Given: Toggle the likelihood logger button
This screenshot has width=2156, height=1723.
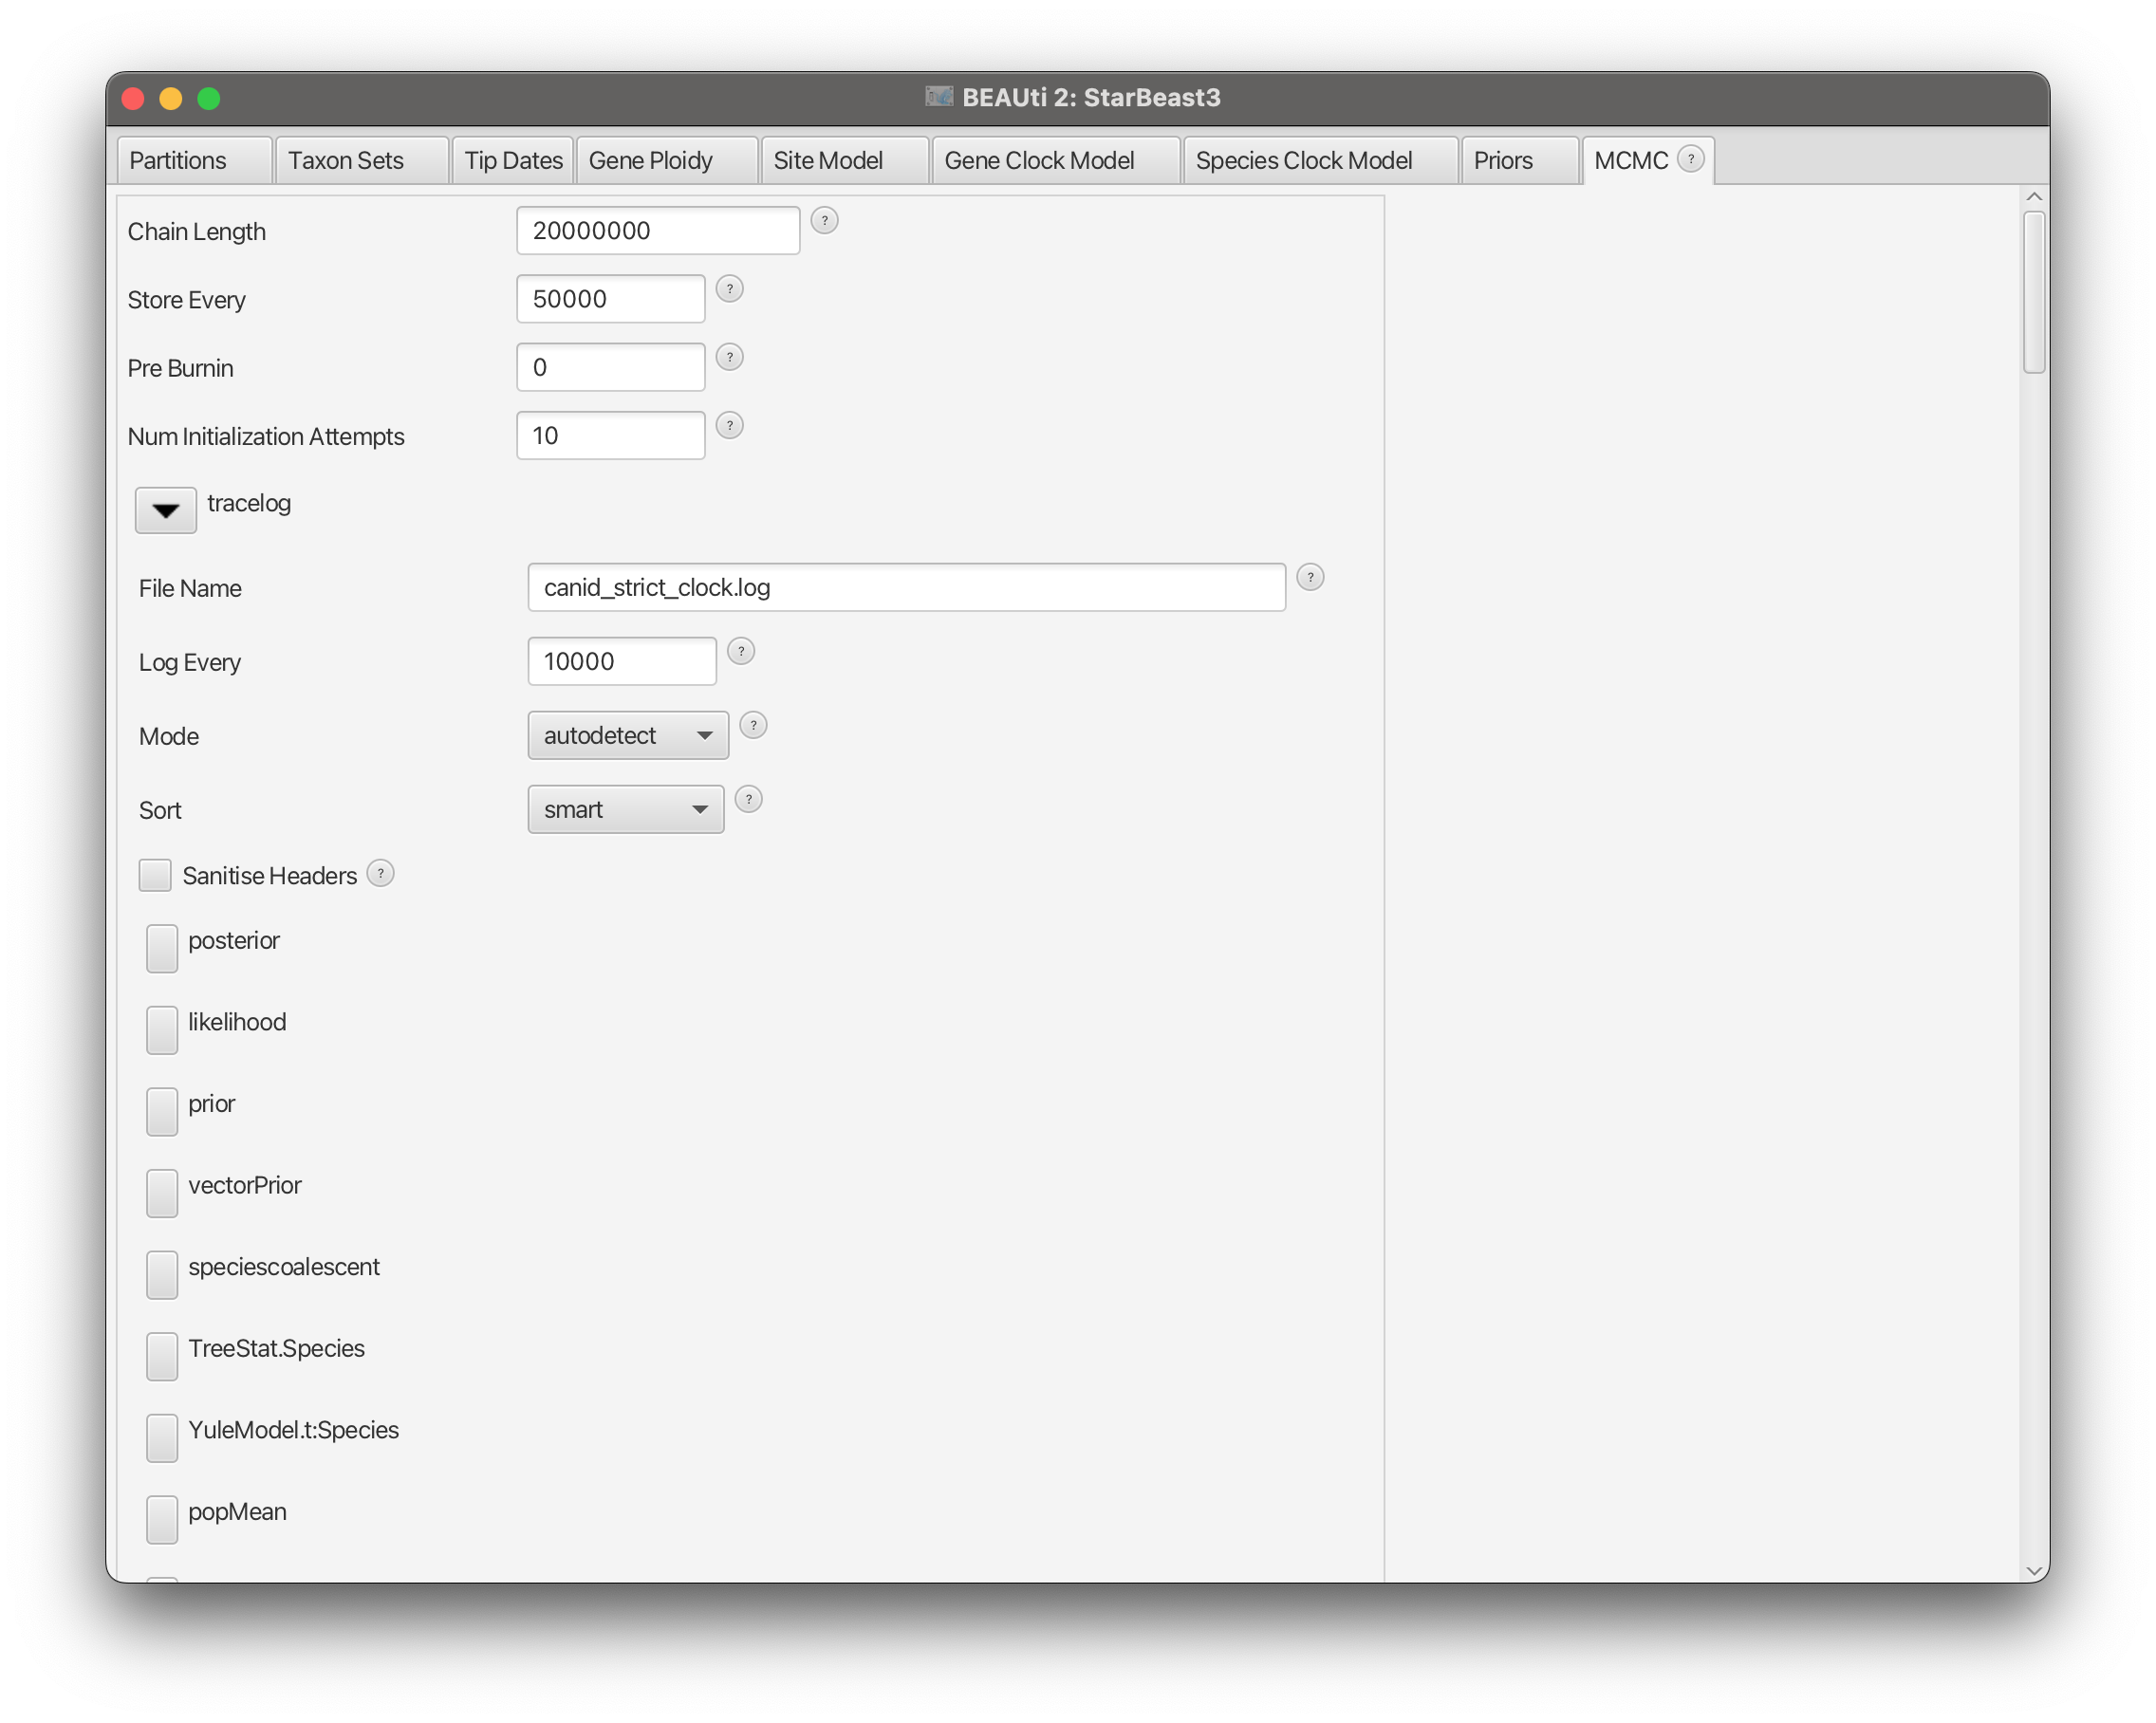Looking at the screenshot, I should coord(162,1030).
